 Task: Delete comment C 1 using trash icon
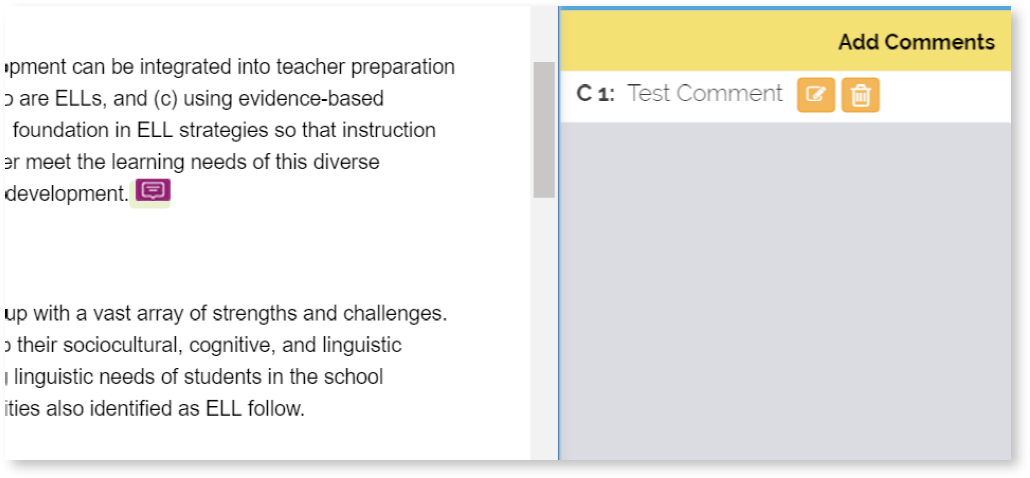click(x=860, y=95)
